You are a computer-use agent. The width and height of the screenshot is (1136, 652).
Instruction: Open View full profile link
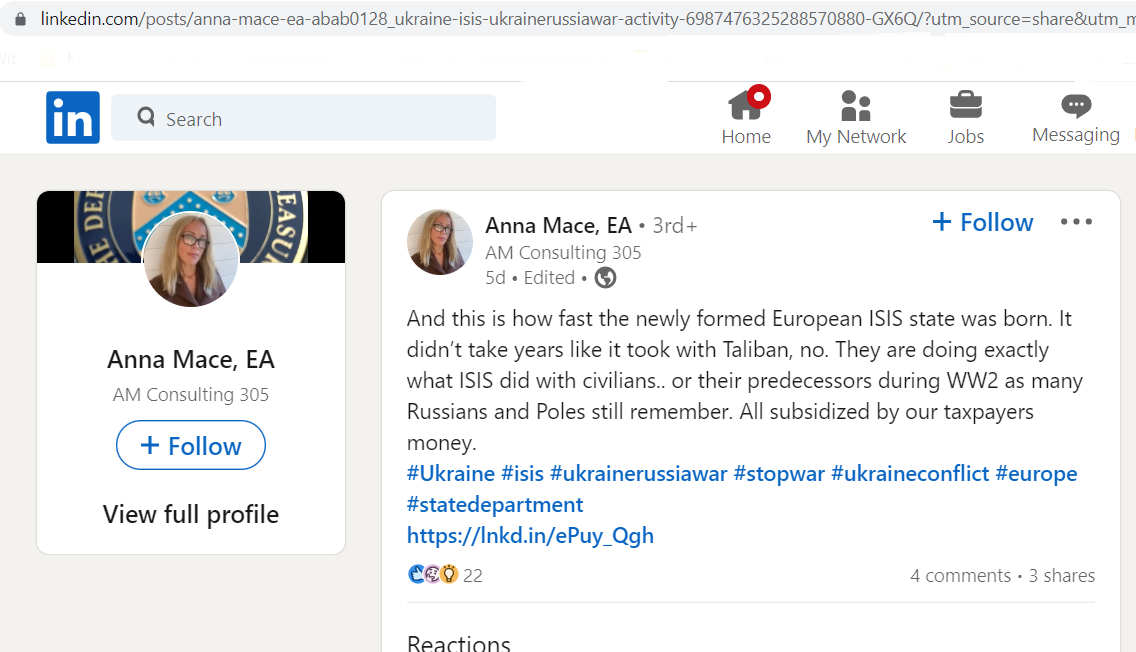click(191, 514)
